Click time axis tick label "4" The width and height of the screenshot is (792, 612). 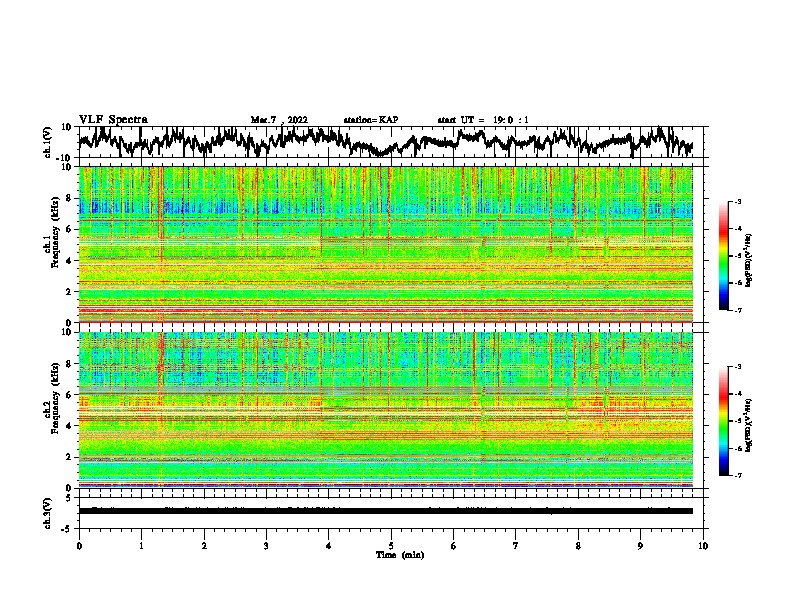329,545
